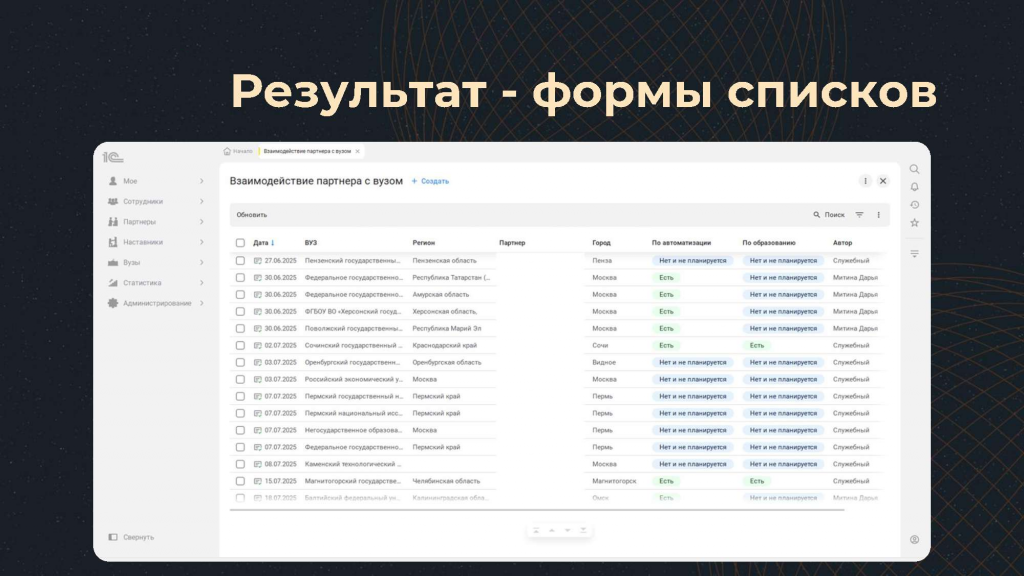The width and height of the screenshot is (1024, 576).
Task: Click the horizontal scrollbar below the table
Action: tap(537, 509)
